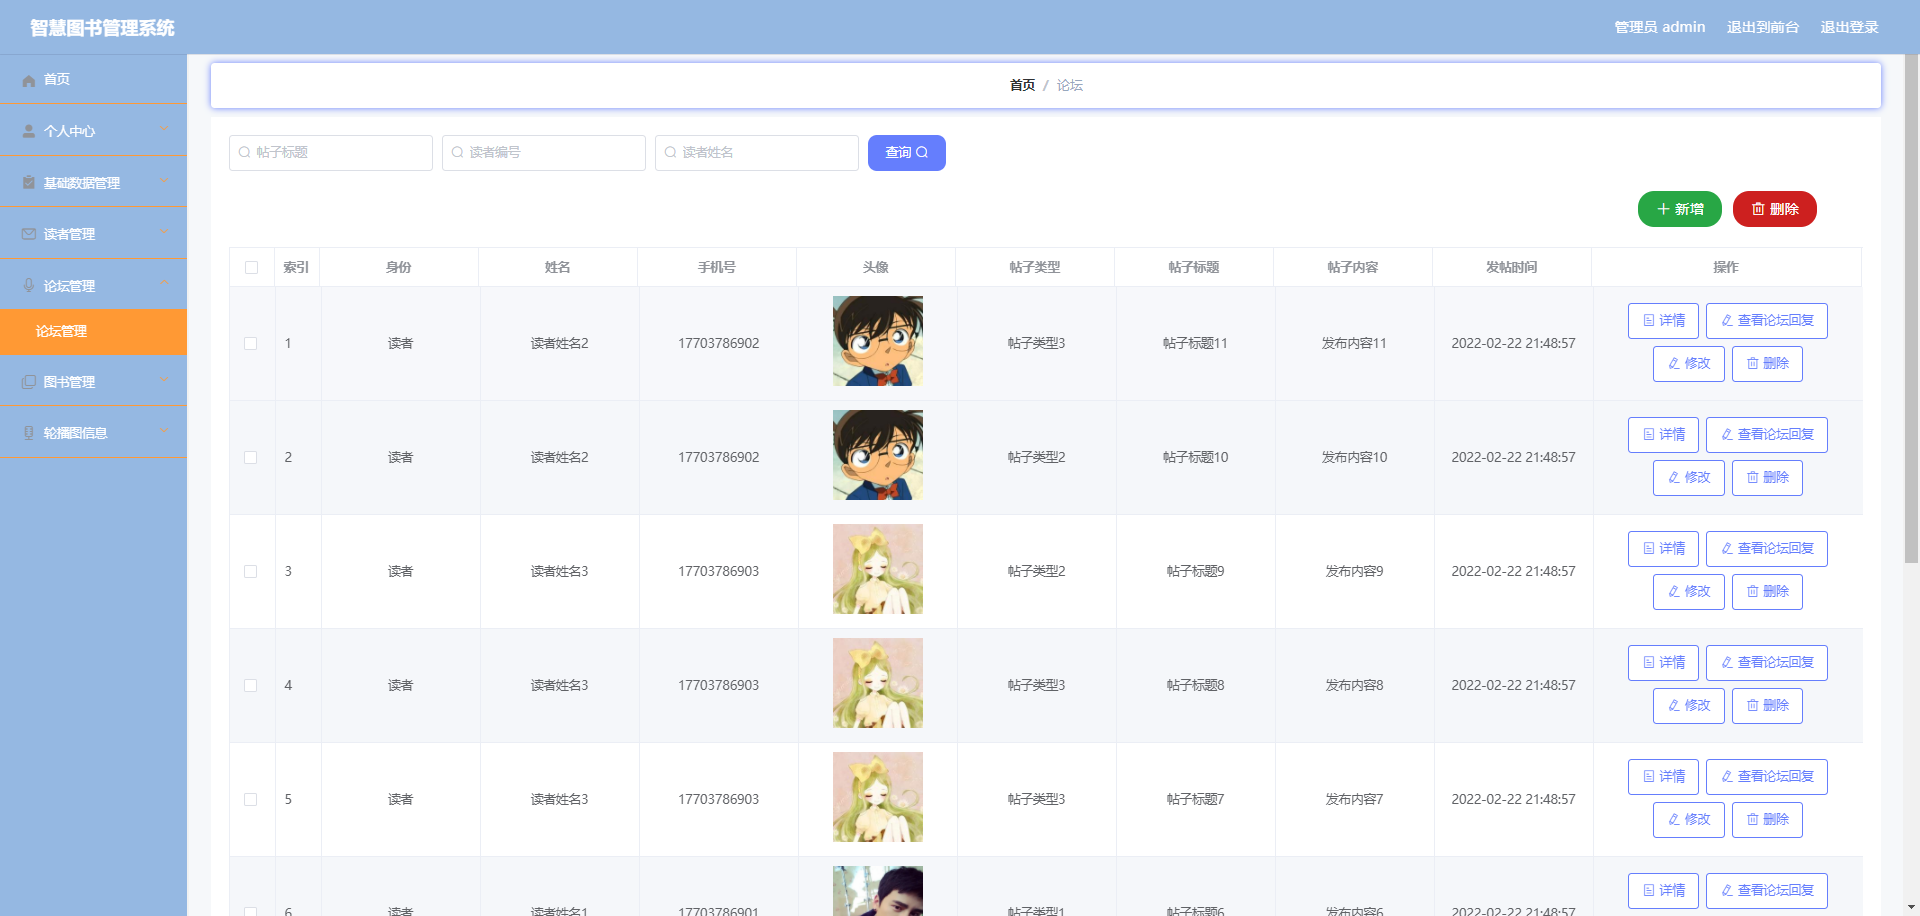Click the magnifier icon on 查询 button

(922, 153)
